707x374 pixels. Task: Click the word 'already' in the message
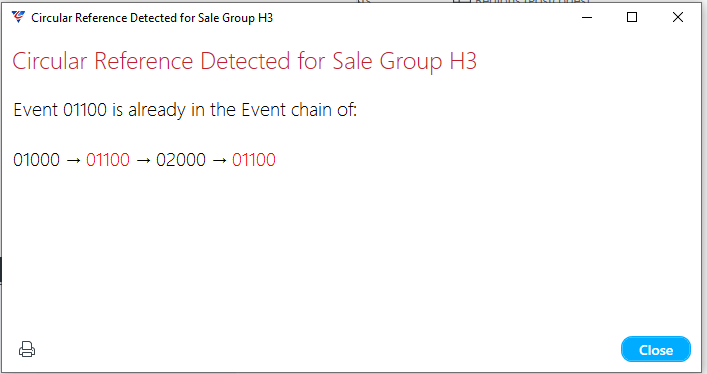coord(156,111)
